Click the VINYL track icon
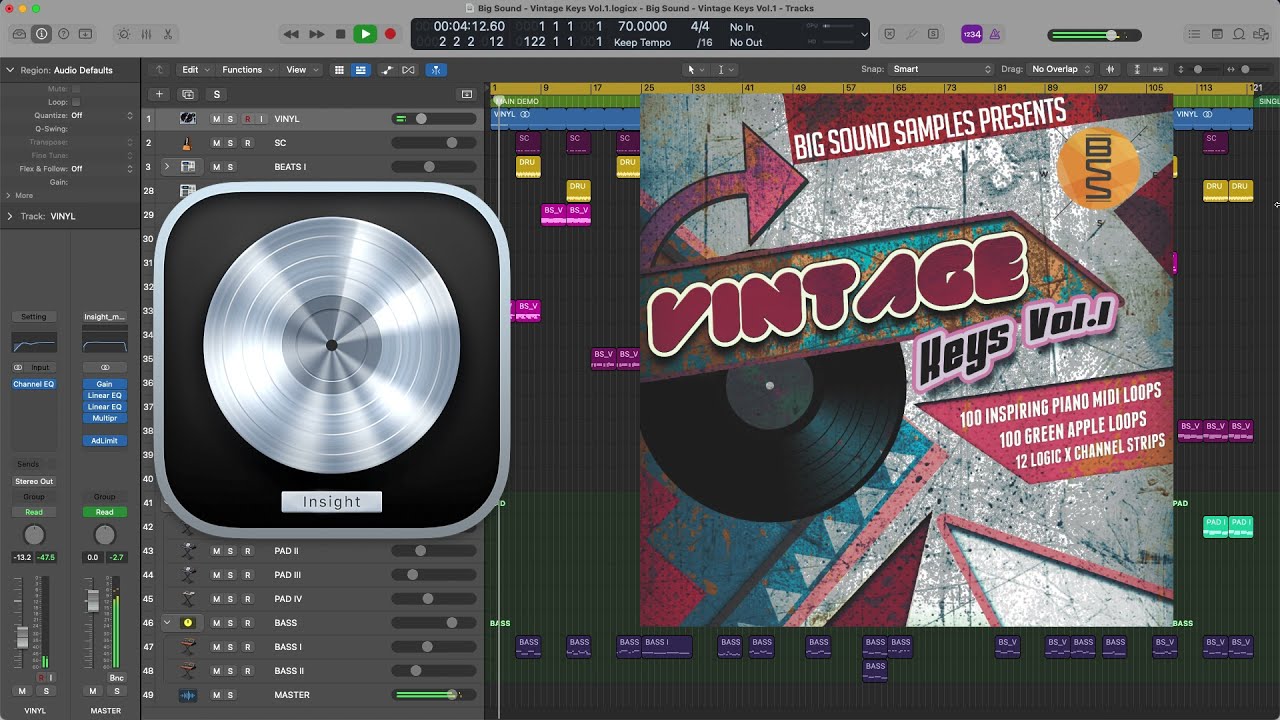Viewport: 1280px width, 720px height. click(x=187, y=119)
